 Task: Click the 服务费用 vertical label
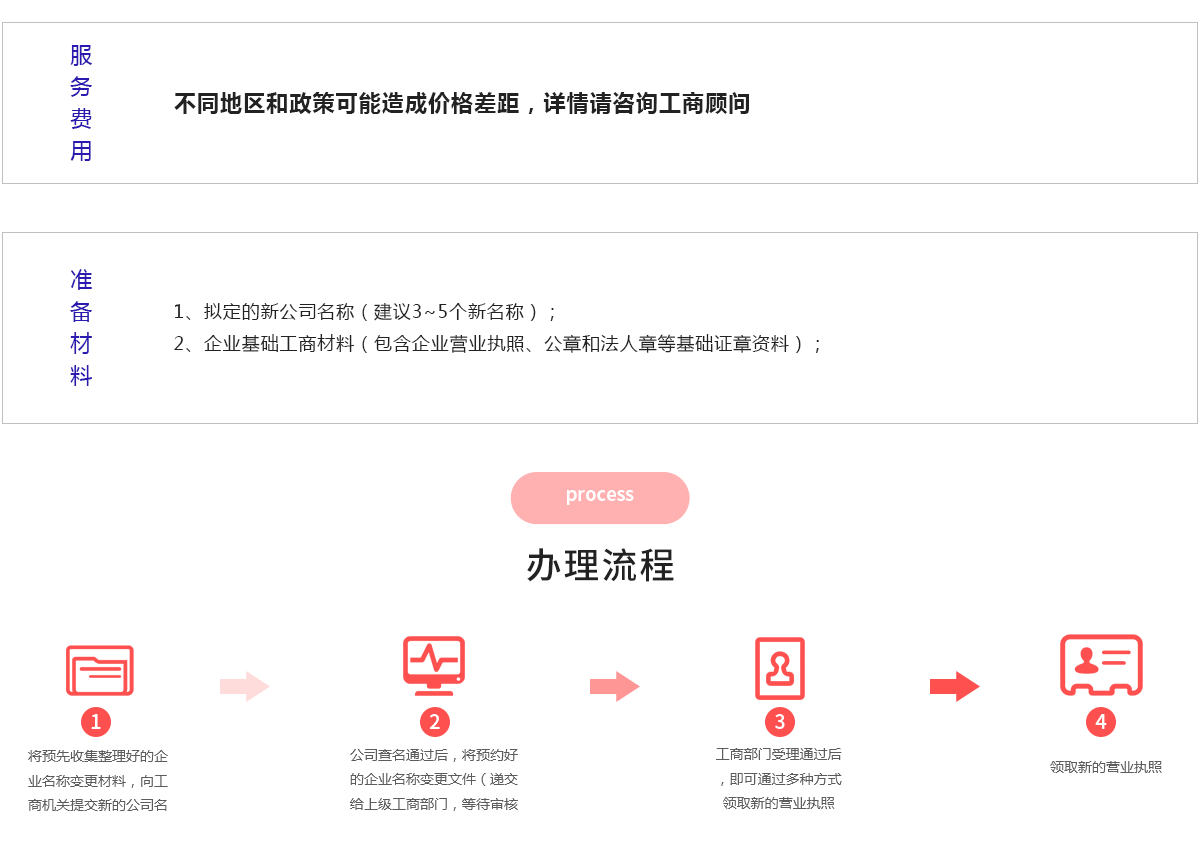coord(81,103)
